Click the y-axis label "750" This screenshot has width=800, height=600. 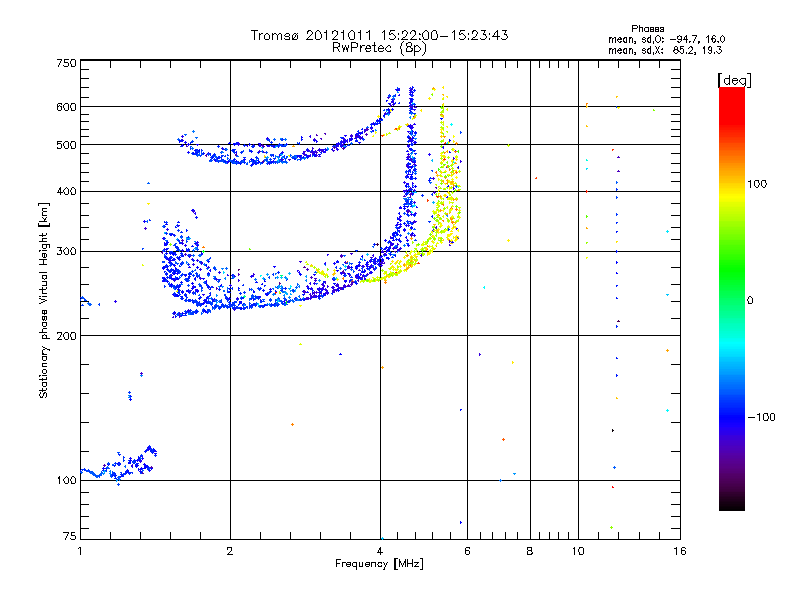[66, 63]
